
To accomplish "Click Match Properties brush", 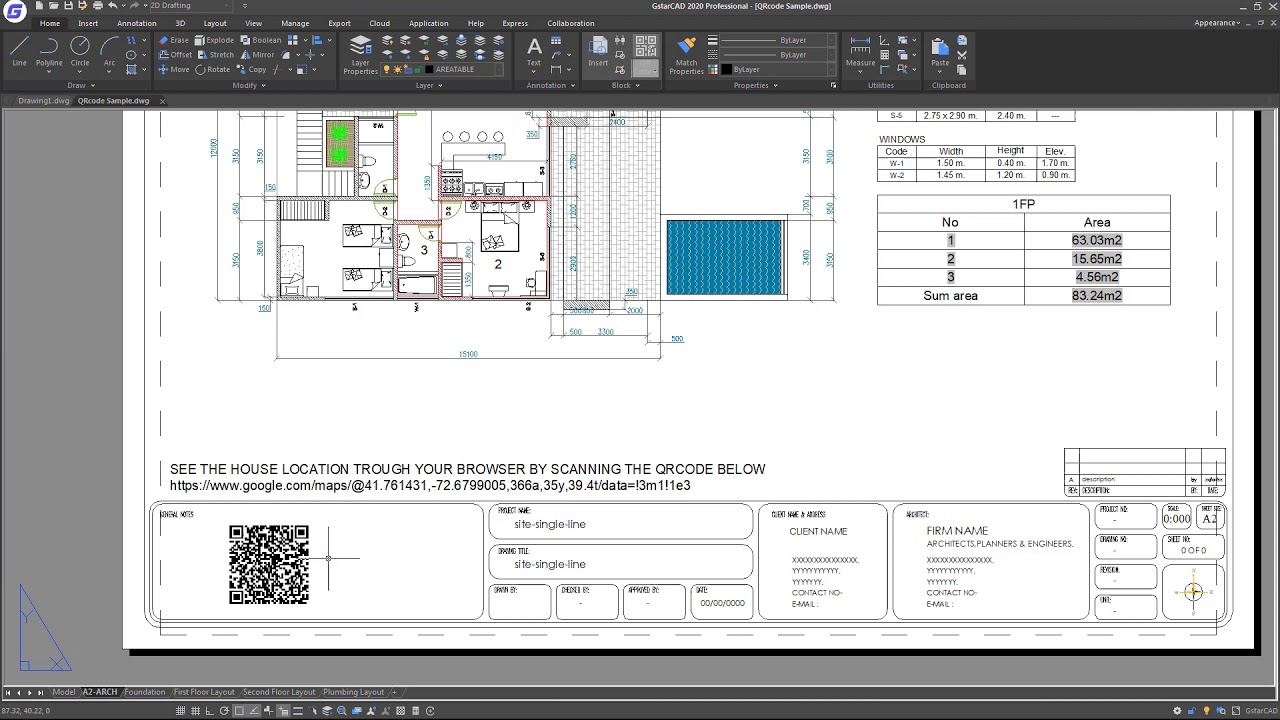I will [686, 55].
